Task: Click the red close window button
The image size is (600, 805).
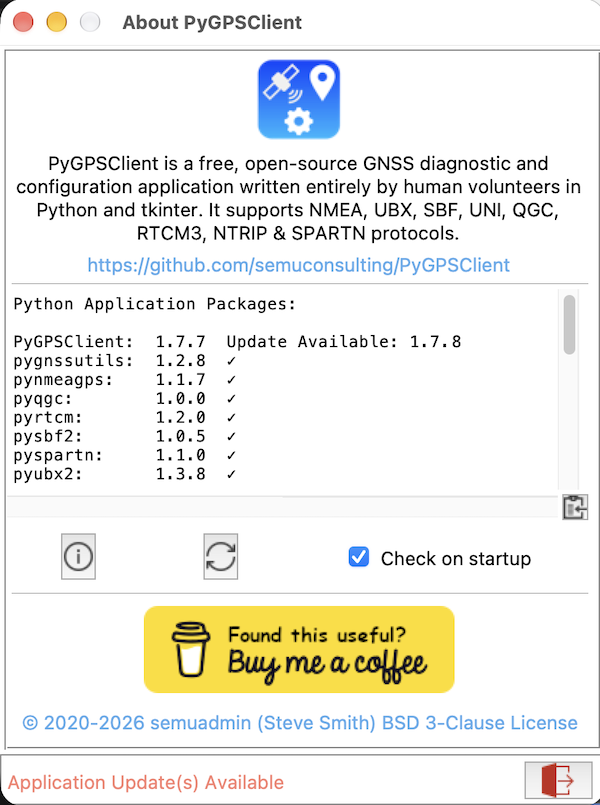Action: (23, 22)
